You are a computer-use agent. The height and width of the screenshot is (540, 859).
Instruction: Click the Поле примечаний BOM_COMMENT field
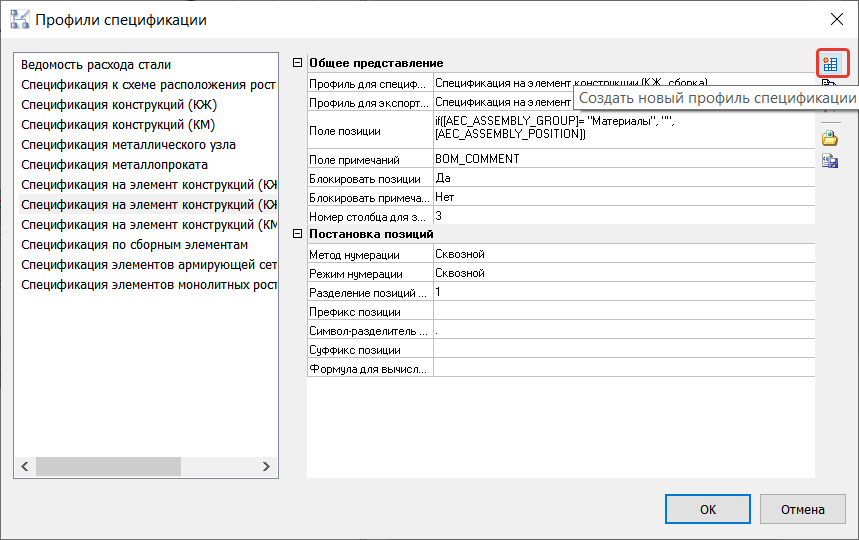(x=620, y=159)
